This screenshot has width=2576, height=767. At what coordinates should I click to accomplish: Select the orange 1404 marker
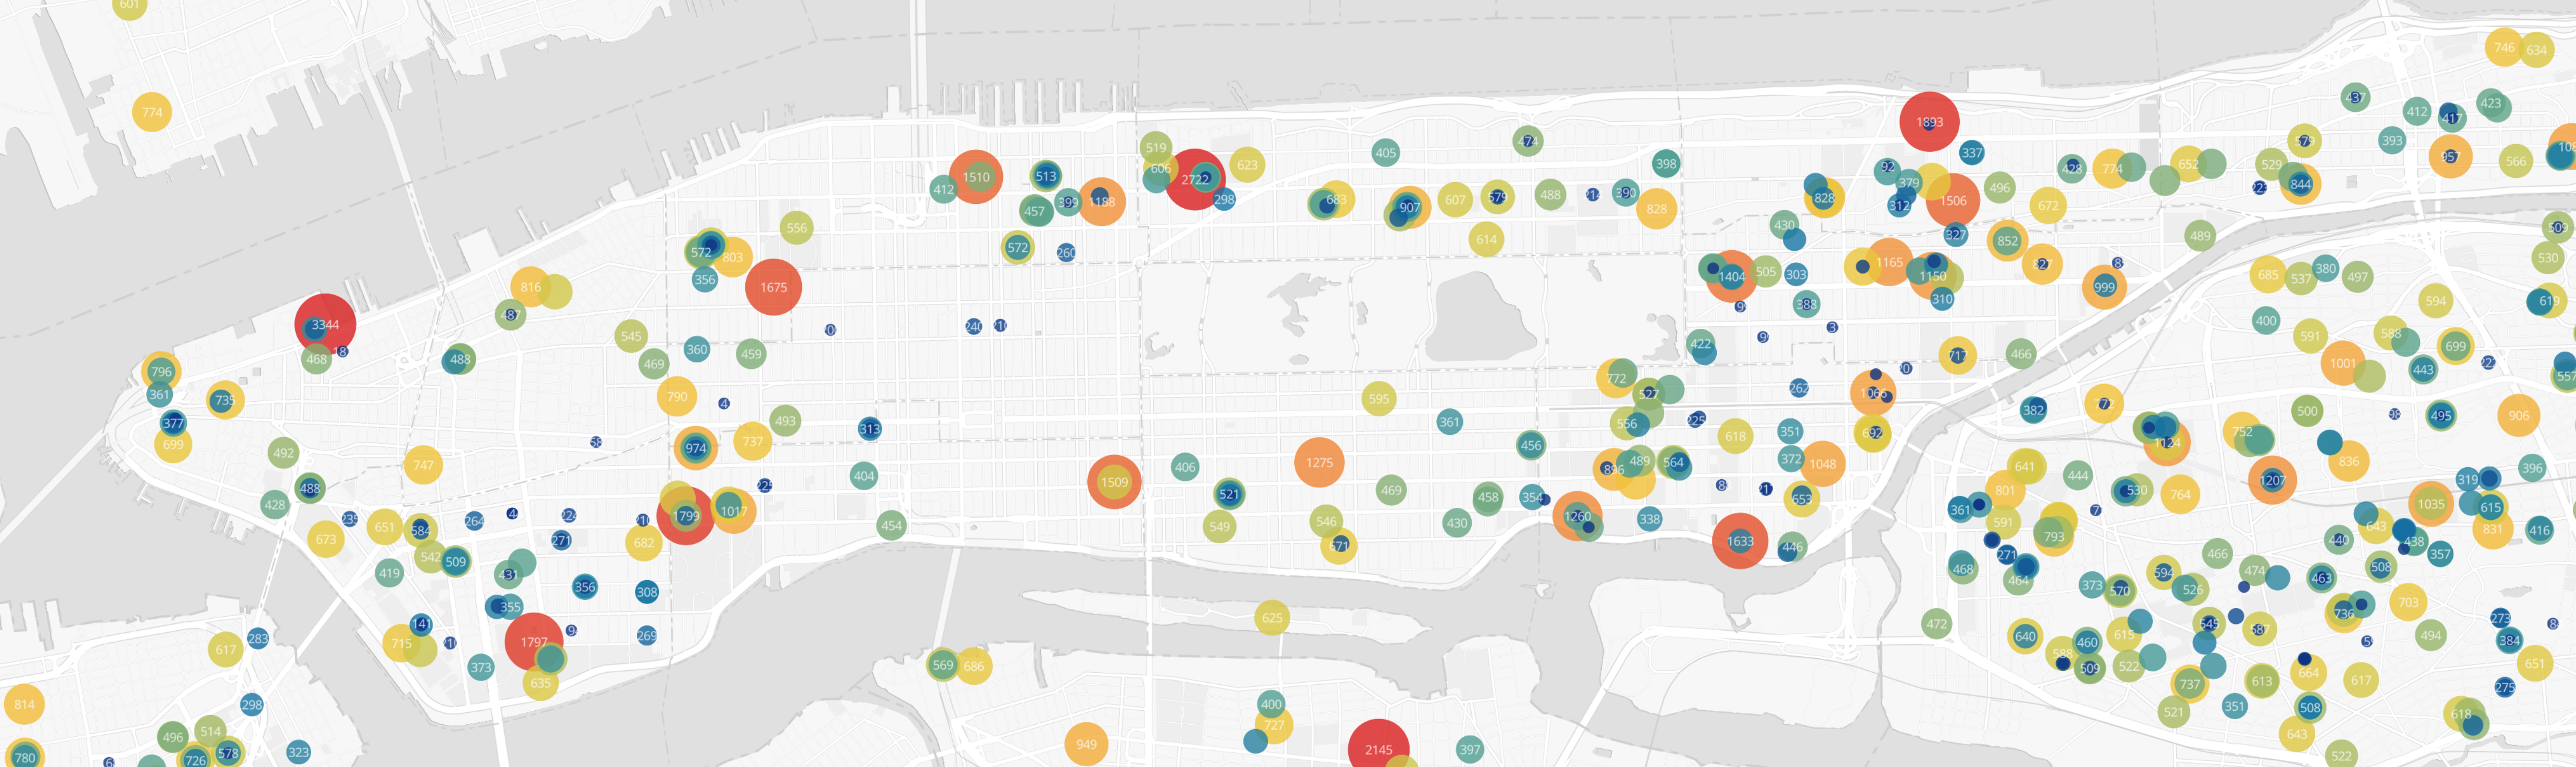click(x=1732, y=277)
